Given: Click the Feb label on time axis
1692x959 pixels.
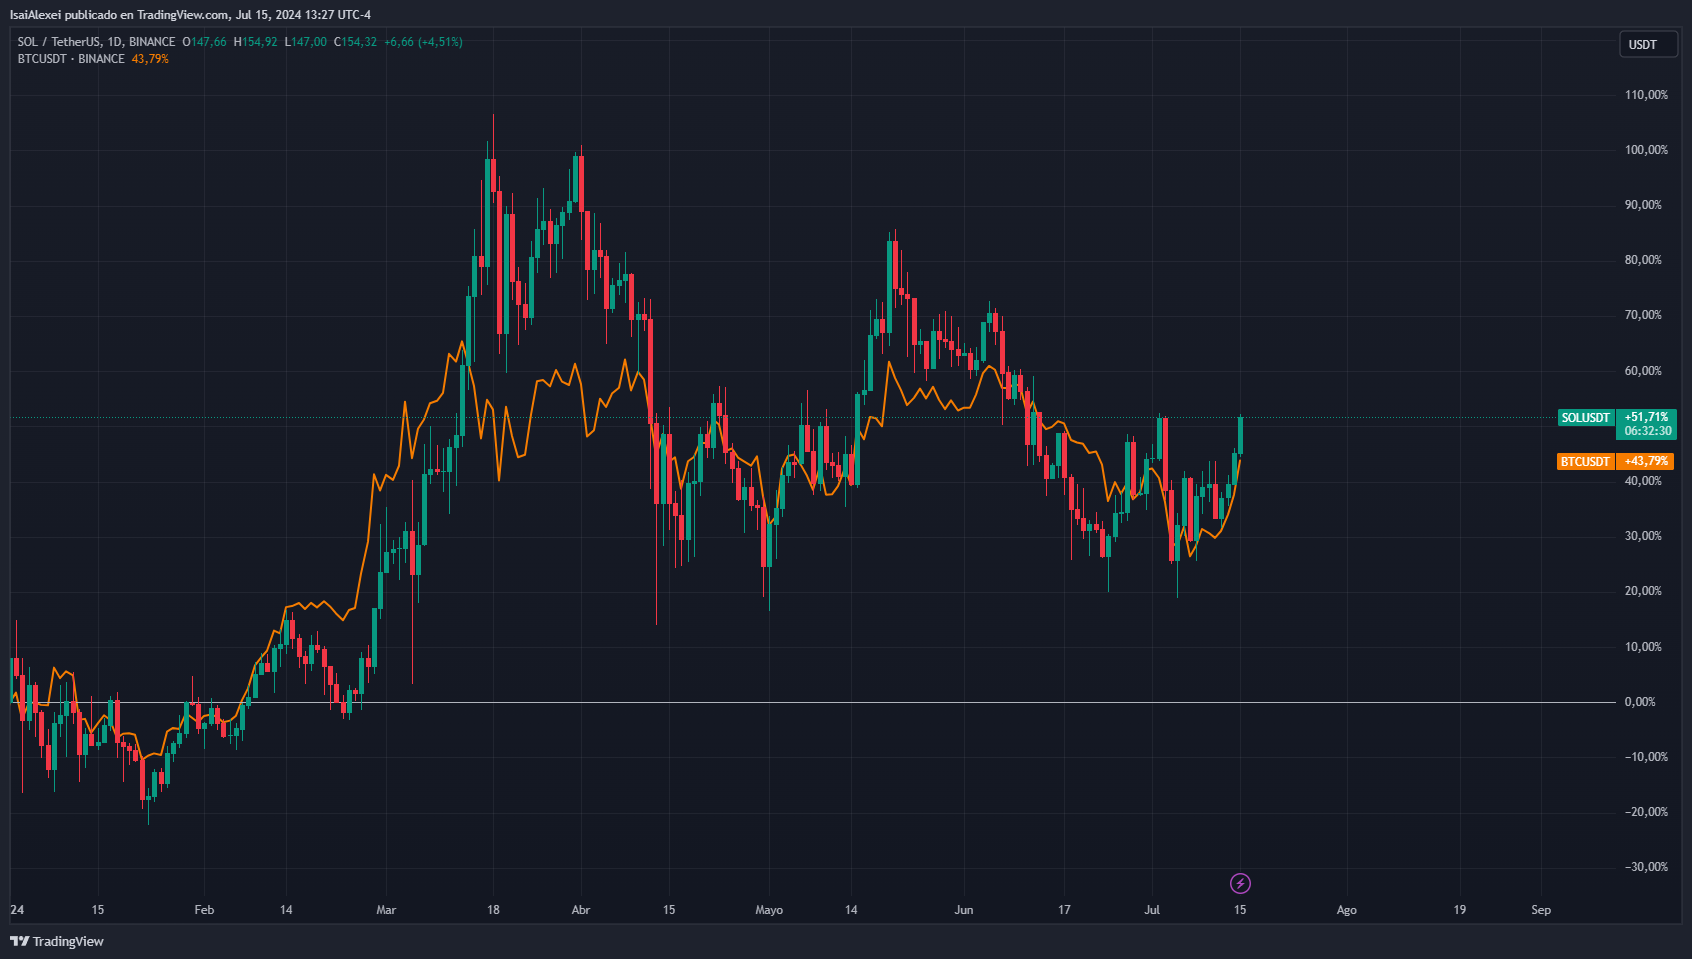Looking at the screenshot, I should coord(204,910).
